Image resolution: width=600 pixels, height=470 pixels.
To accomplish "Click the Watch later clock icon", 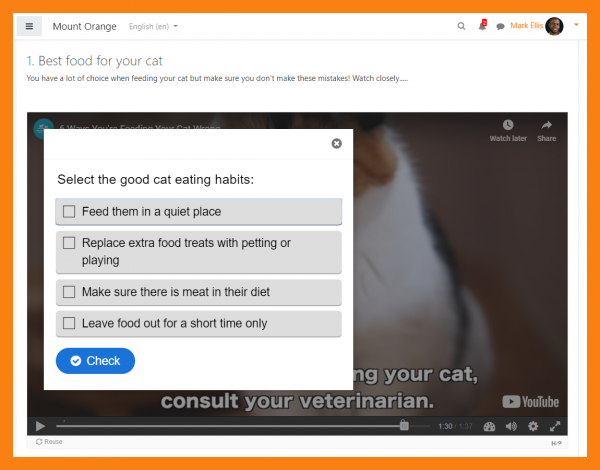I will click(x=508, y=125).
